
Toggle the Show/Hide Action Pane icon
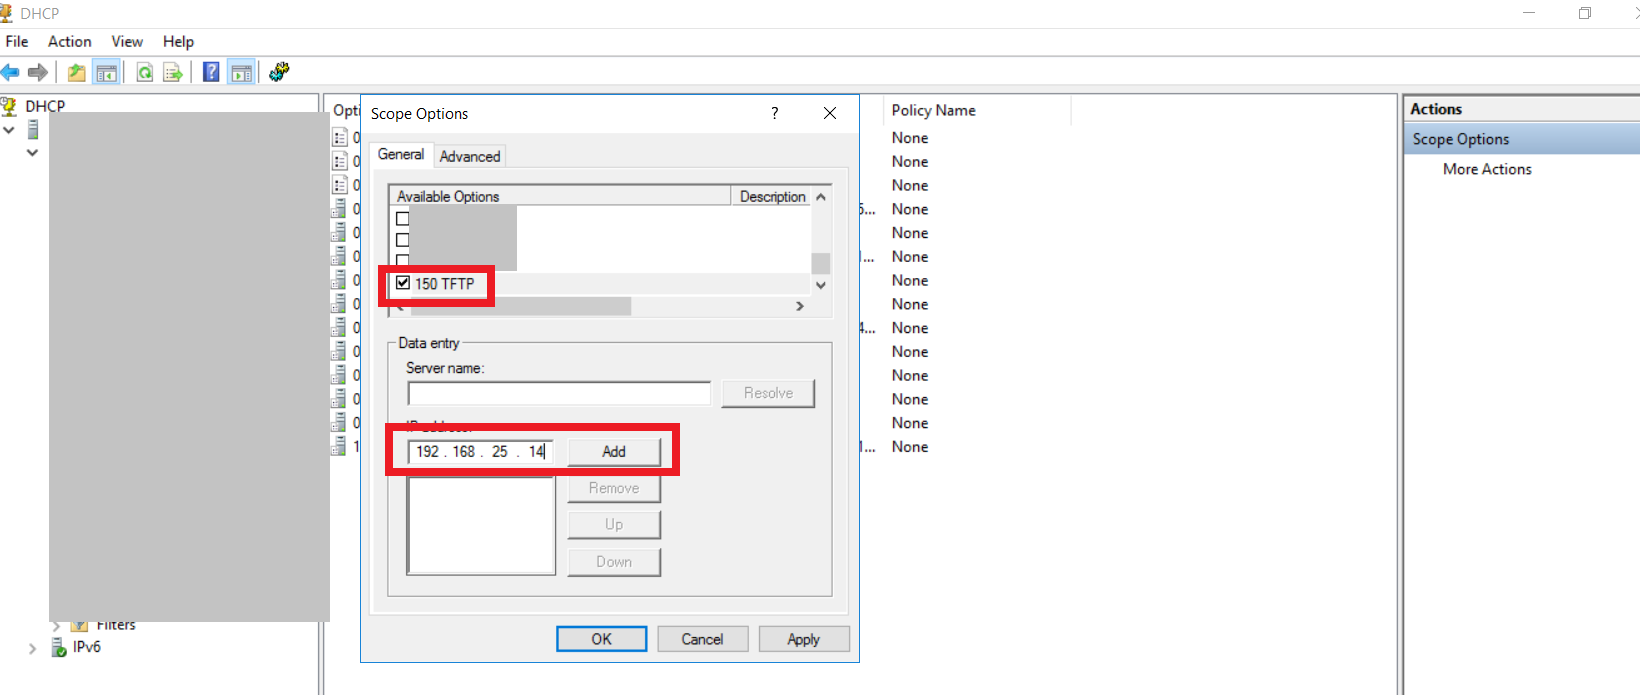click(241, 72)
